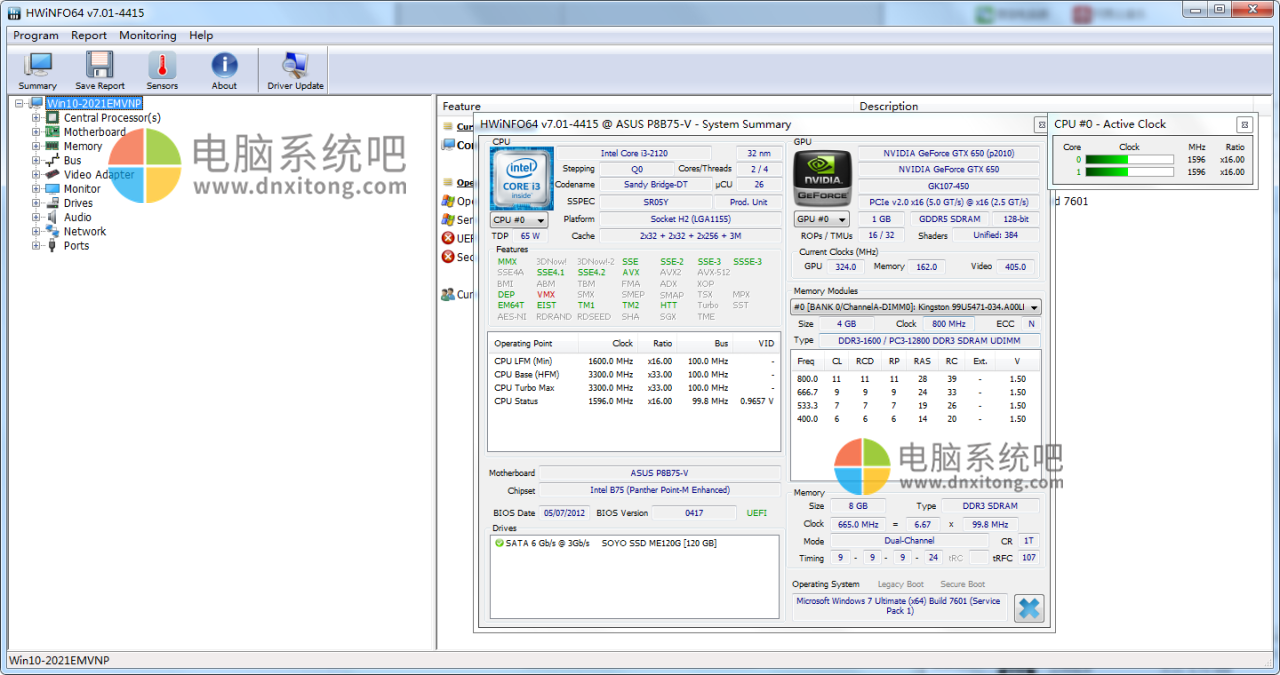Open Sensors via the thermometer icon

pyautogui.click(x=162, y=65)
